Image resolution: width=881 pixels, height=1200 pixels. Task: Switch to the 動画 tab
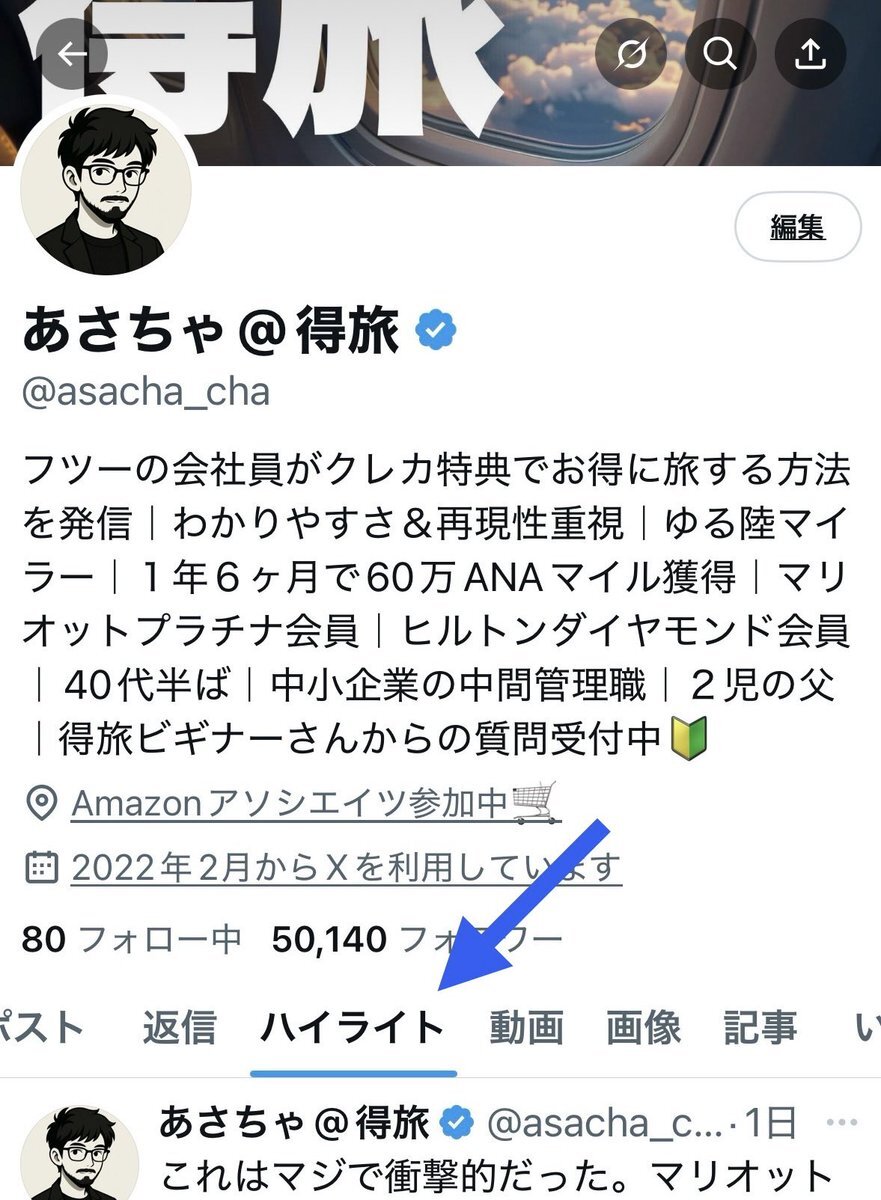527,1028
